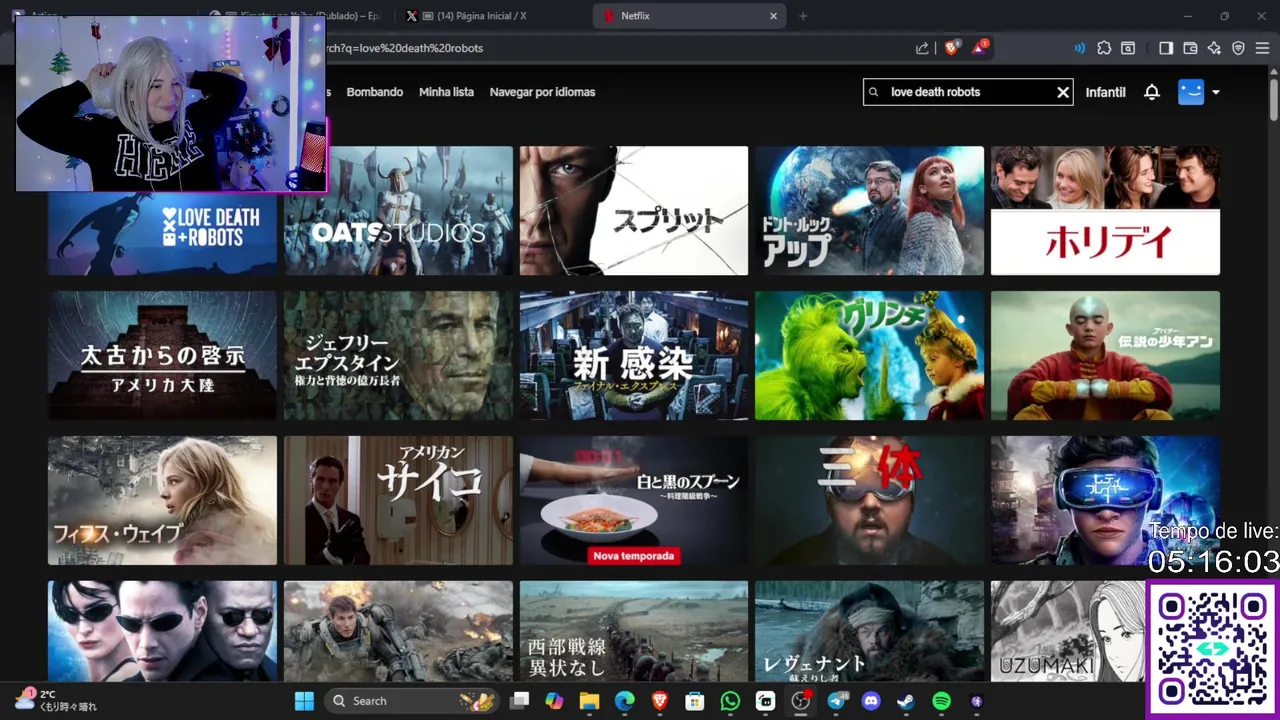The image size is (1280, 720).
Task: Open the Brave Wallet icon
Action: pos(1190,48)
